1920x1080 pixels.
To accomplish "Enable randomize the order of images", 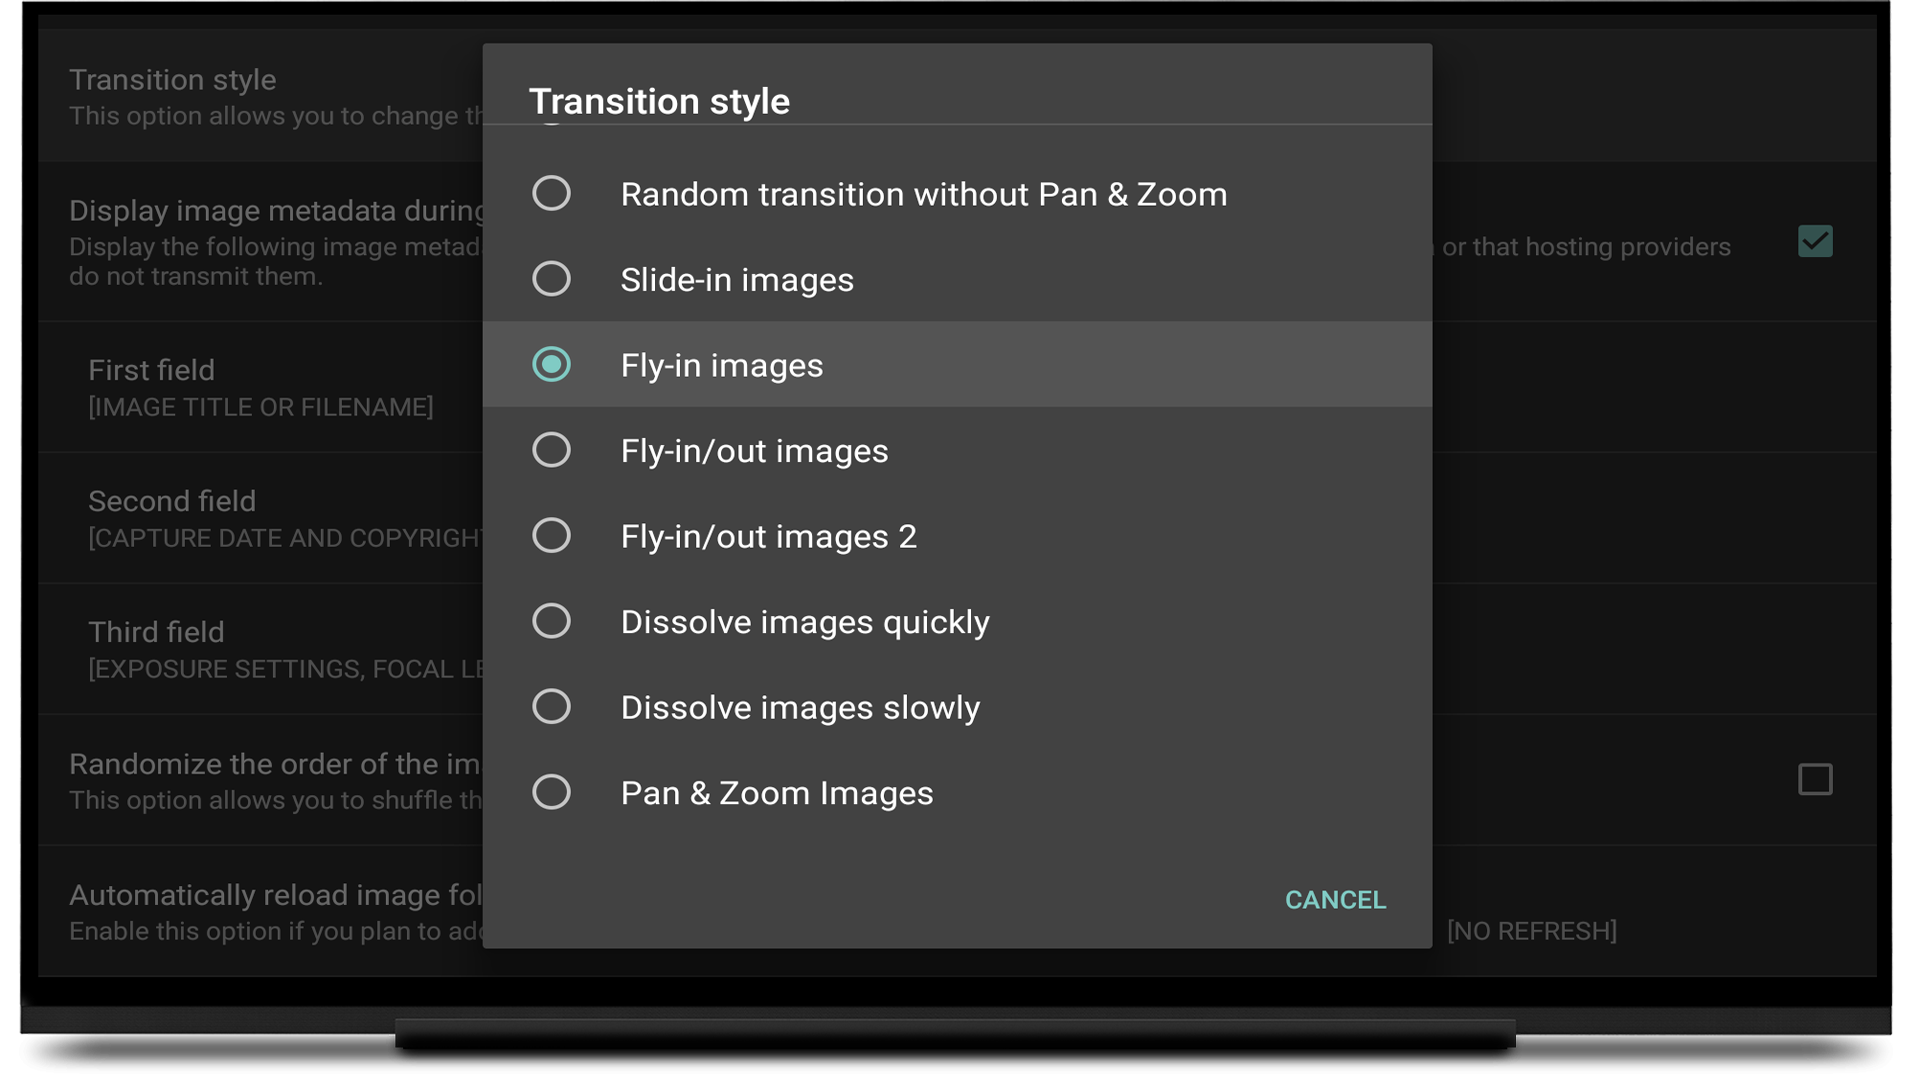I will 1816,779.
